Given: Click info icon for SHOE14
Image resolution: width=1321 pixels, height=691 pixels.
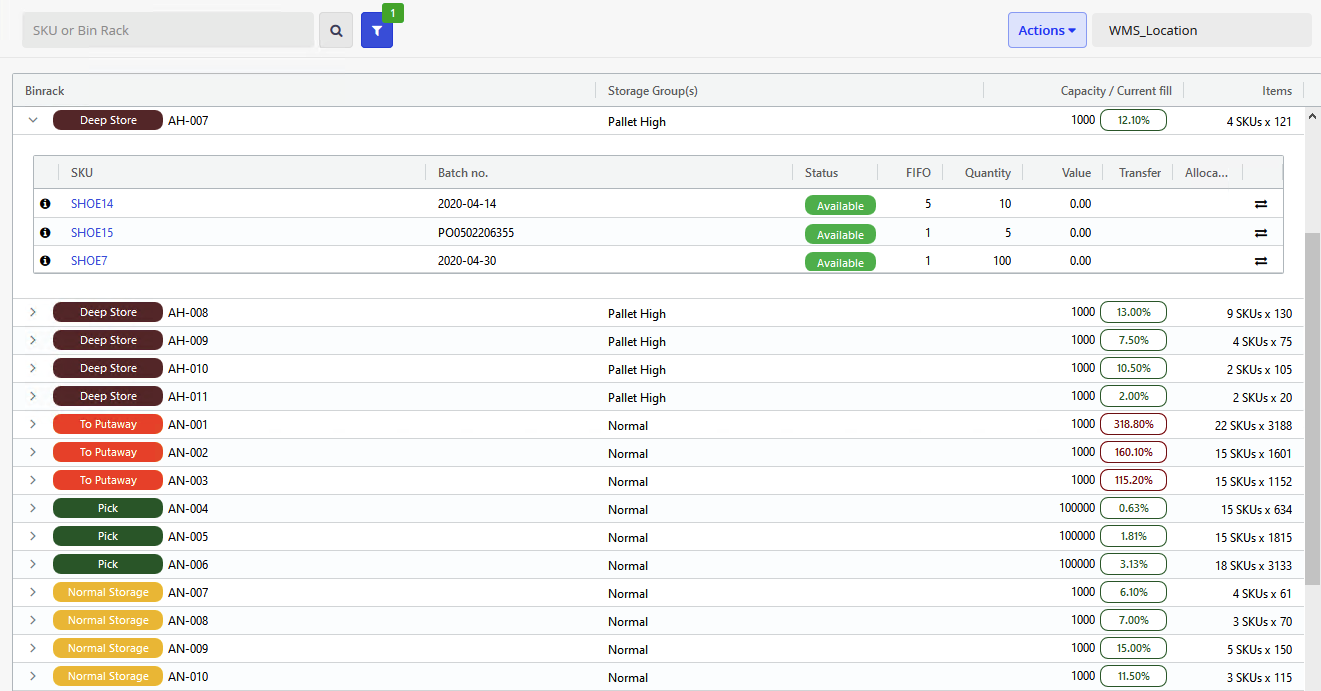Looking at the screenshot, I should [x=45, y=204].
